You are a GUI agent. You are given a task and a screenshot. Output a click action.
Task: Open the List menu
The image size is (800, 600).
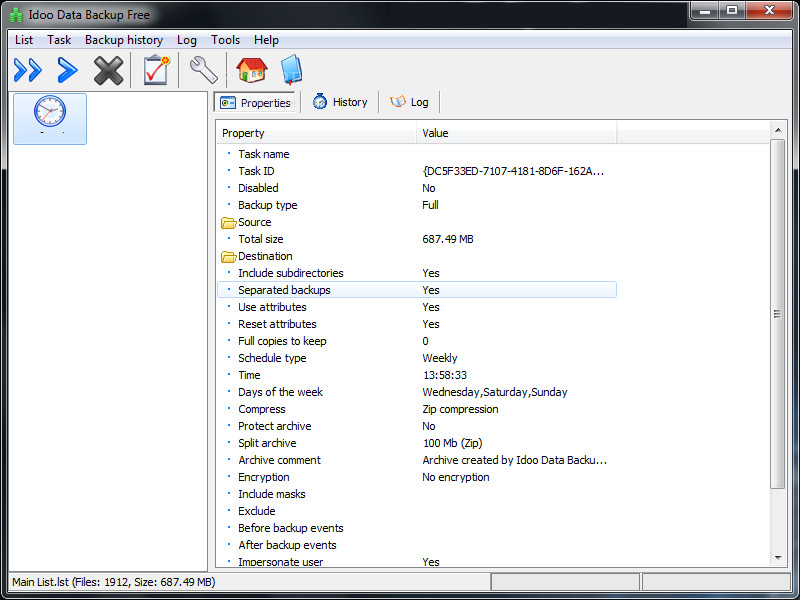[24, 40]
